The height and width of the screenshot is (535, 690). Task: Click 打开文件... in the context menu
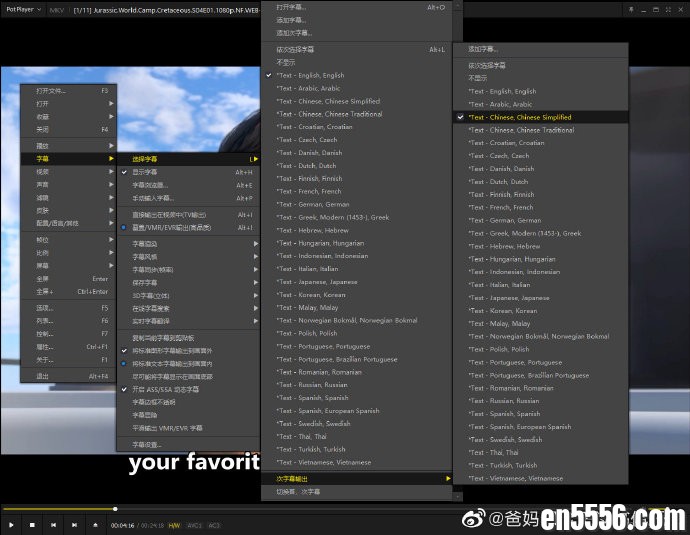[x=52, y=90]
